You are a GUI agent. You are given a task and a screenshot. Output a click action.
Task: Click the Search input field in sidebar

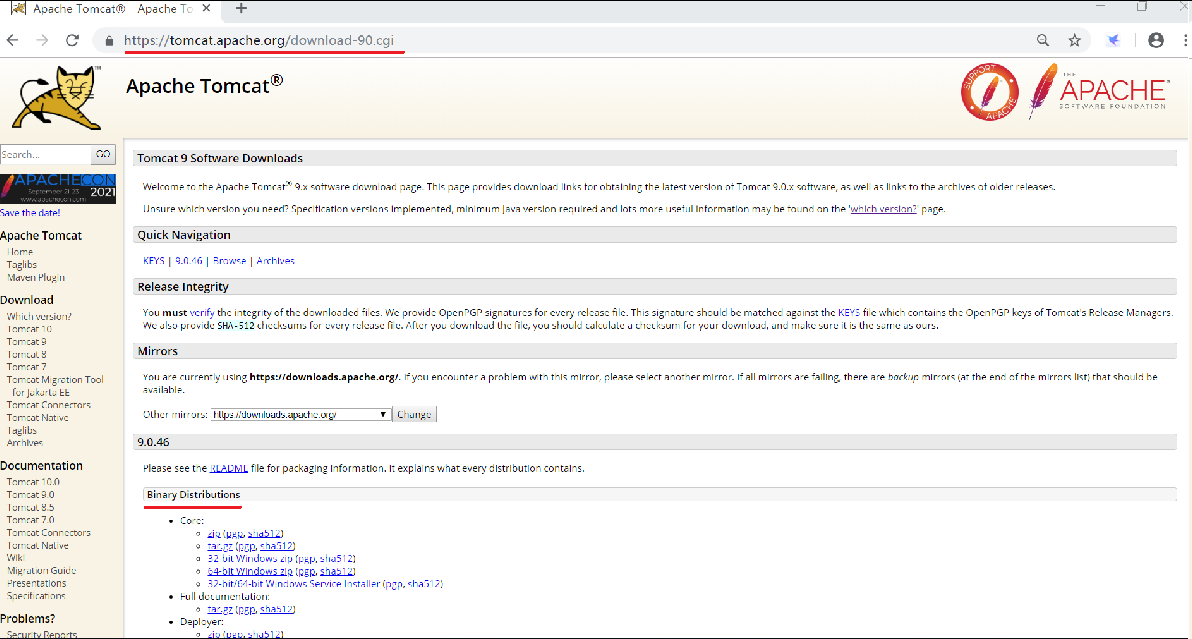click(x=46, y=154)
